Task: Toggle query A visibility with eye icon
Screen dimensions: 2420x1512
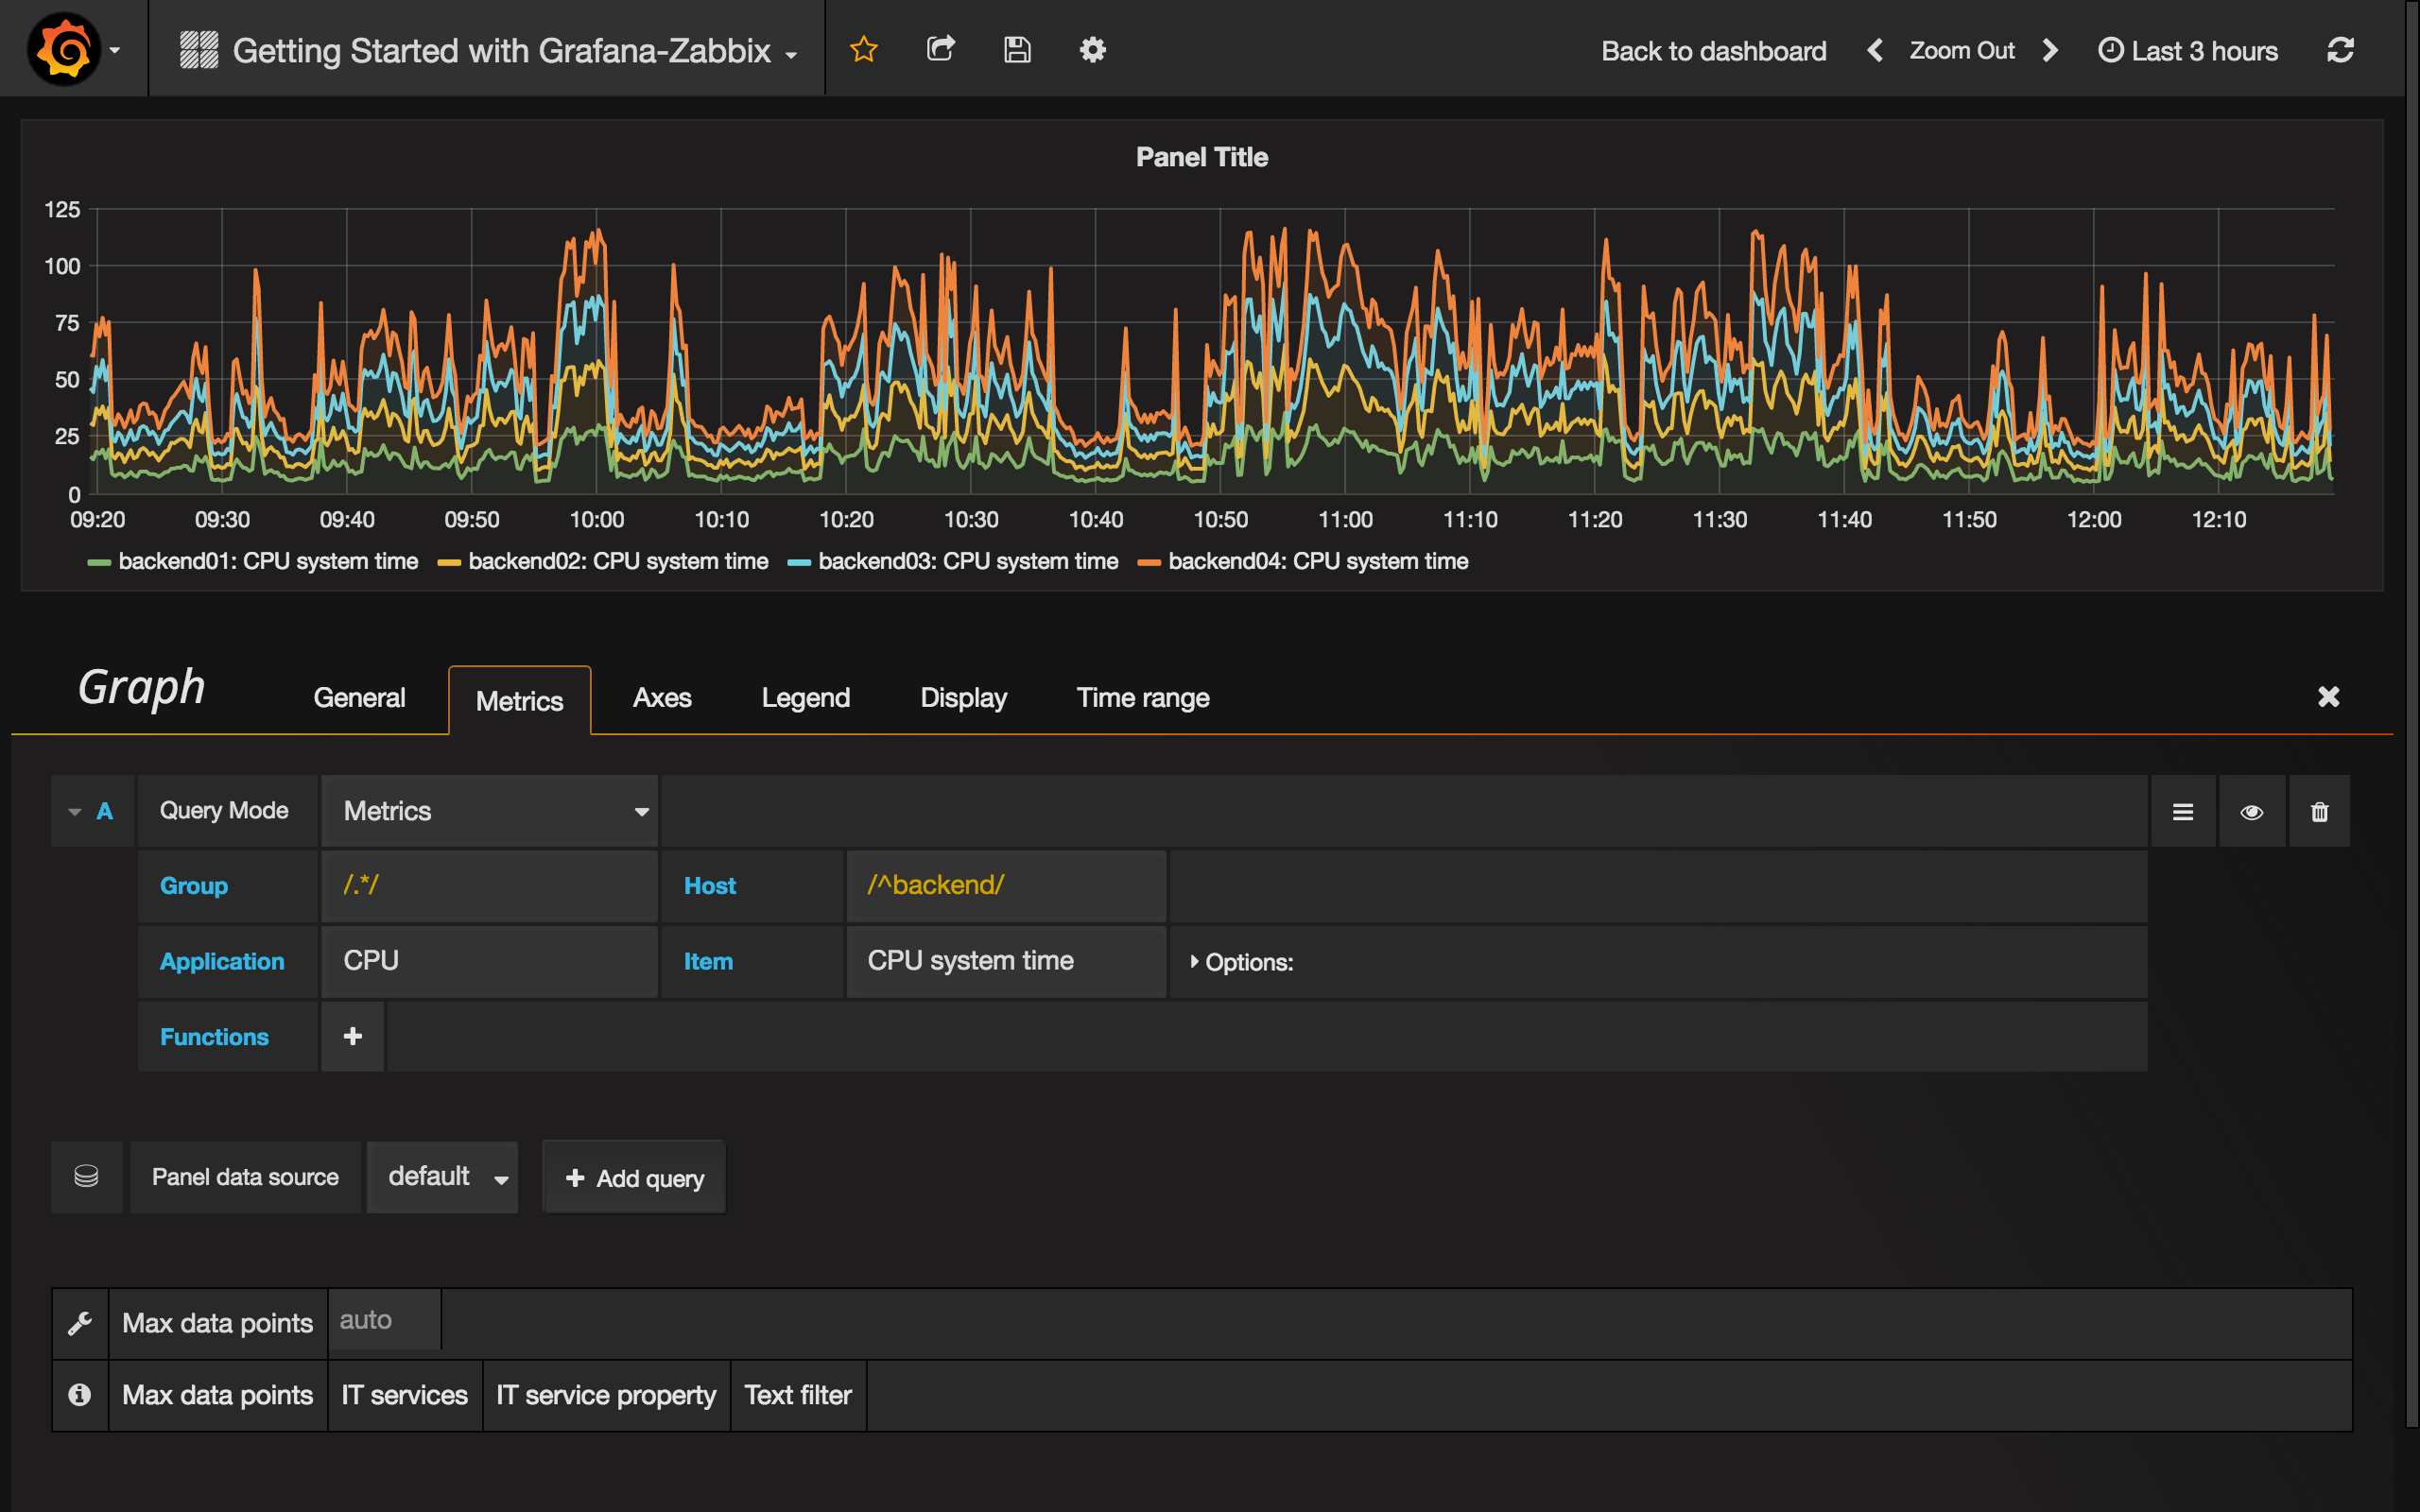Action: pos(2252,810)
